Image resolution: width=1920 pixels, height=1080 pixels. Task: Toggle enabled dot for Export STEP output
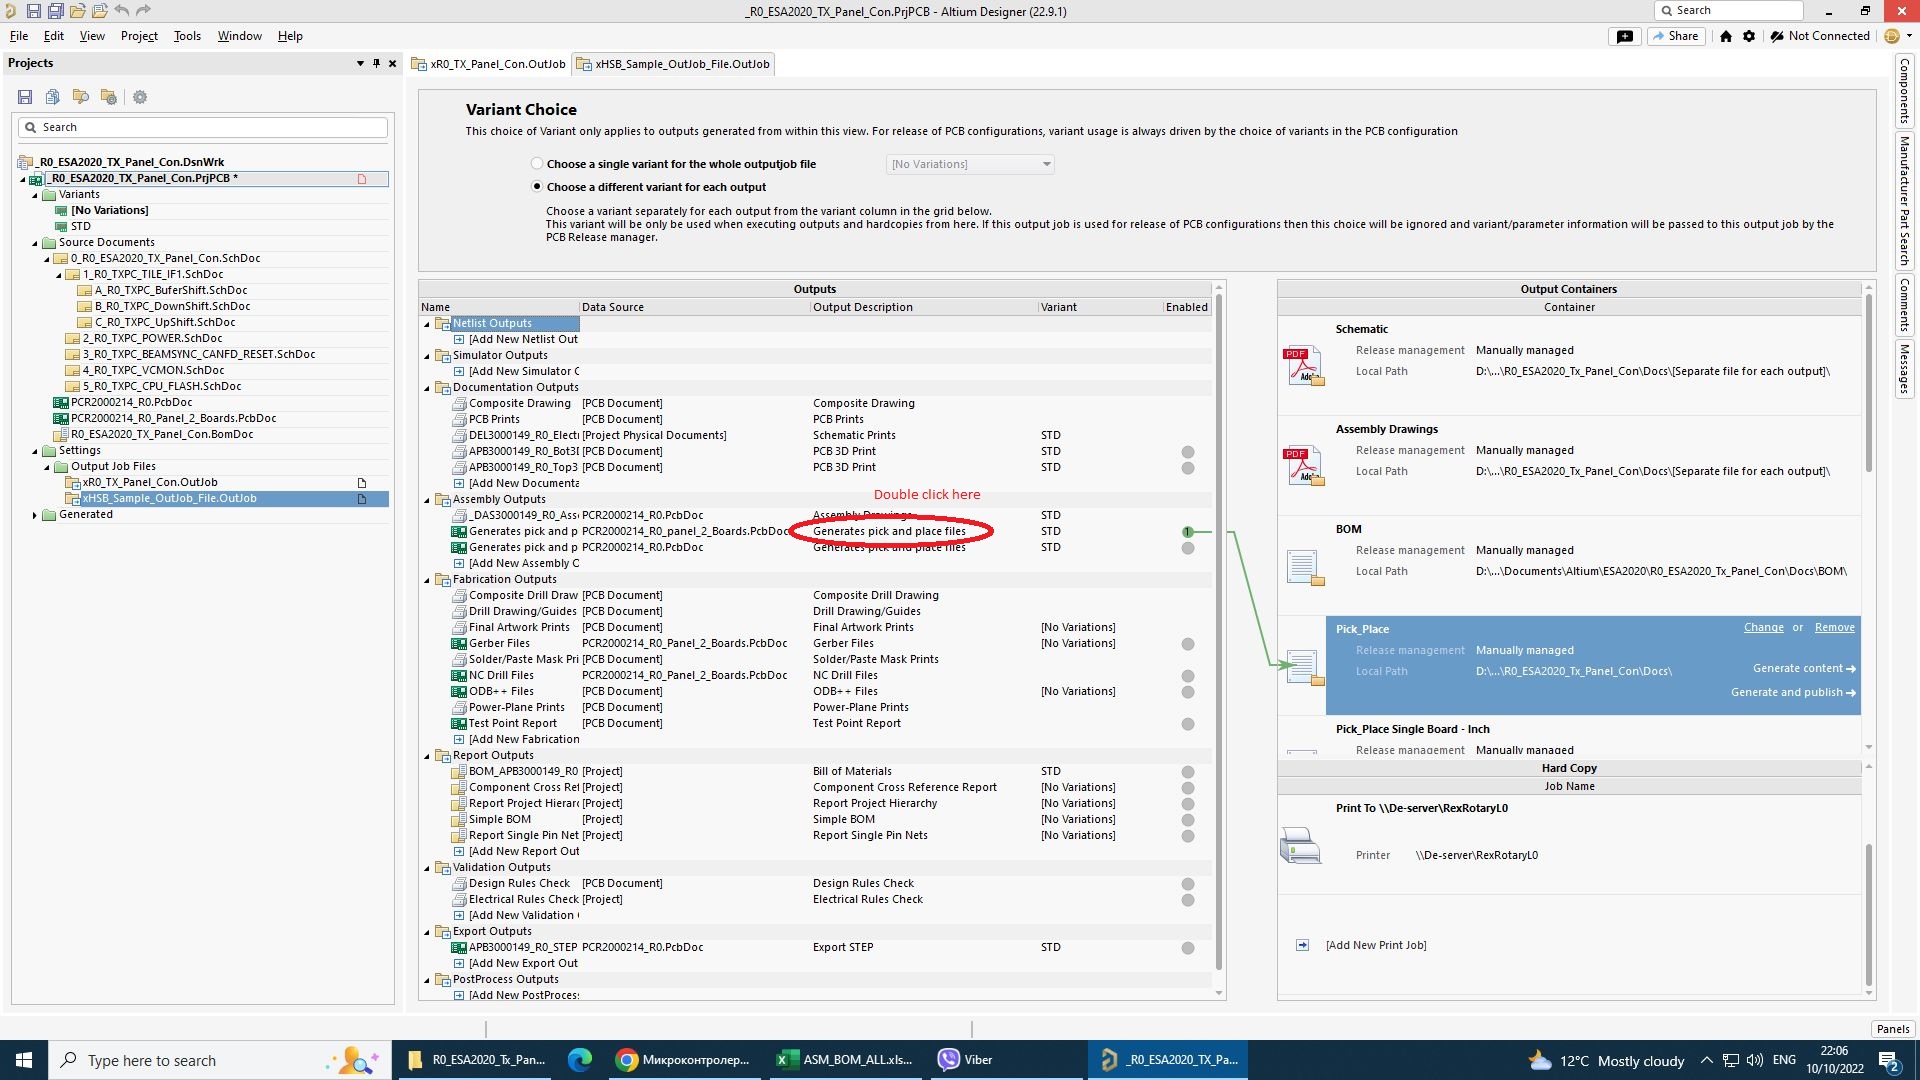(1188, 948)
